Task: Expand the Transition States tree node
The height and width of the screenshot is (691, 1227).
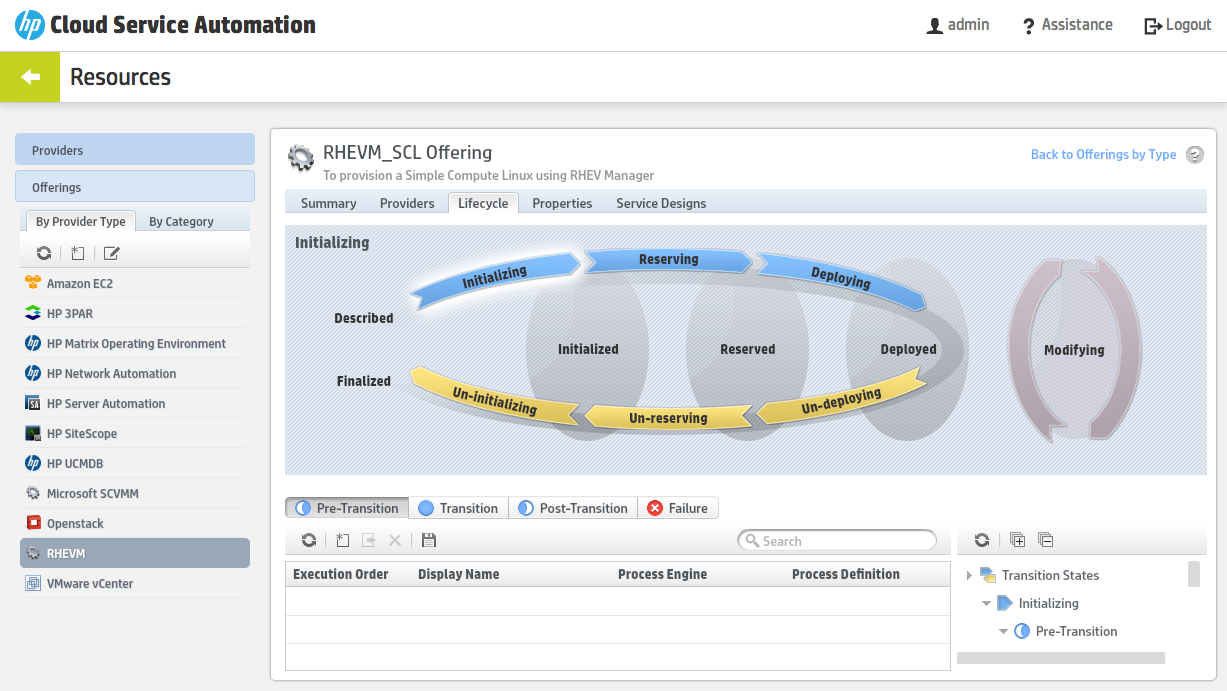Action: tap(969, 575)
